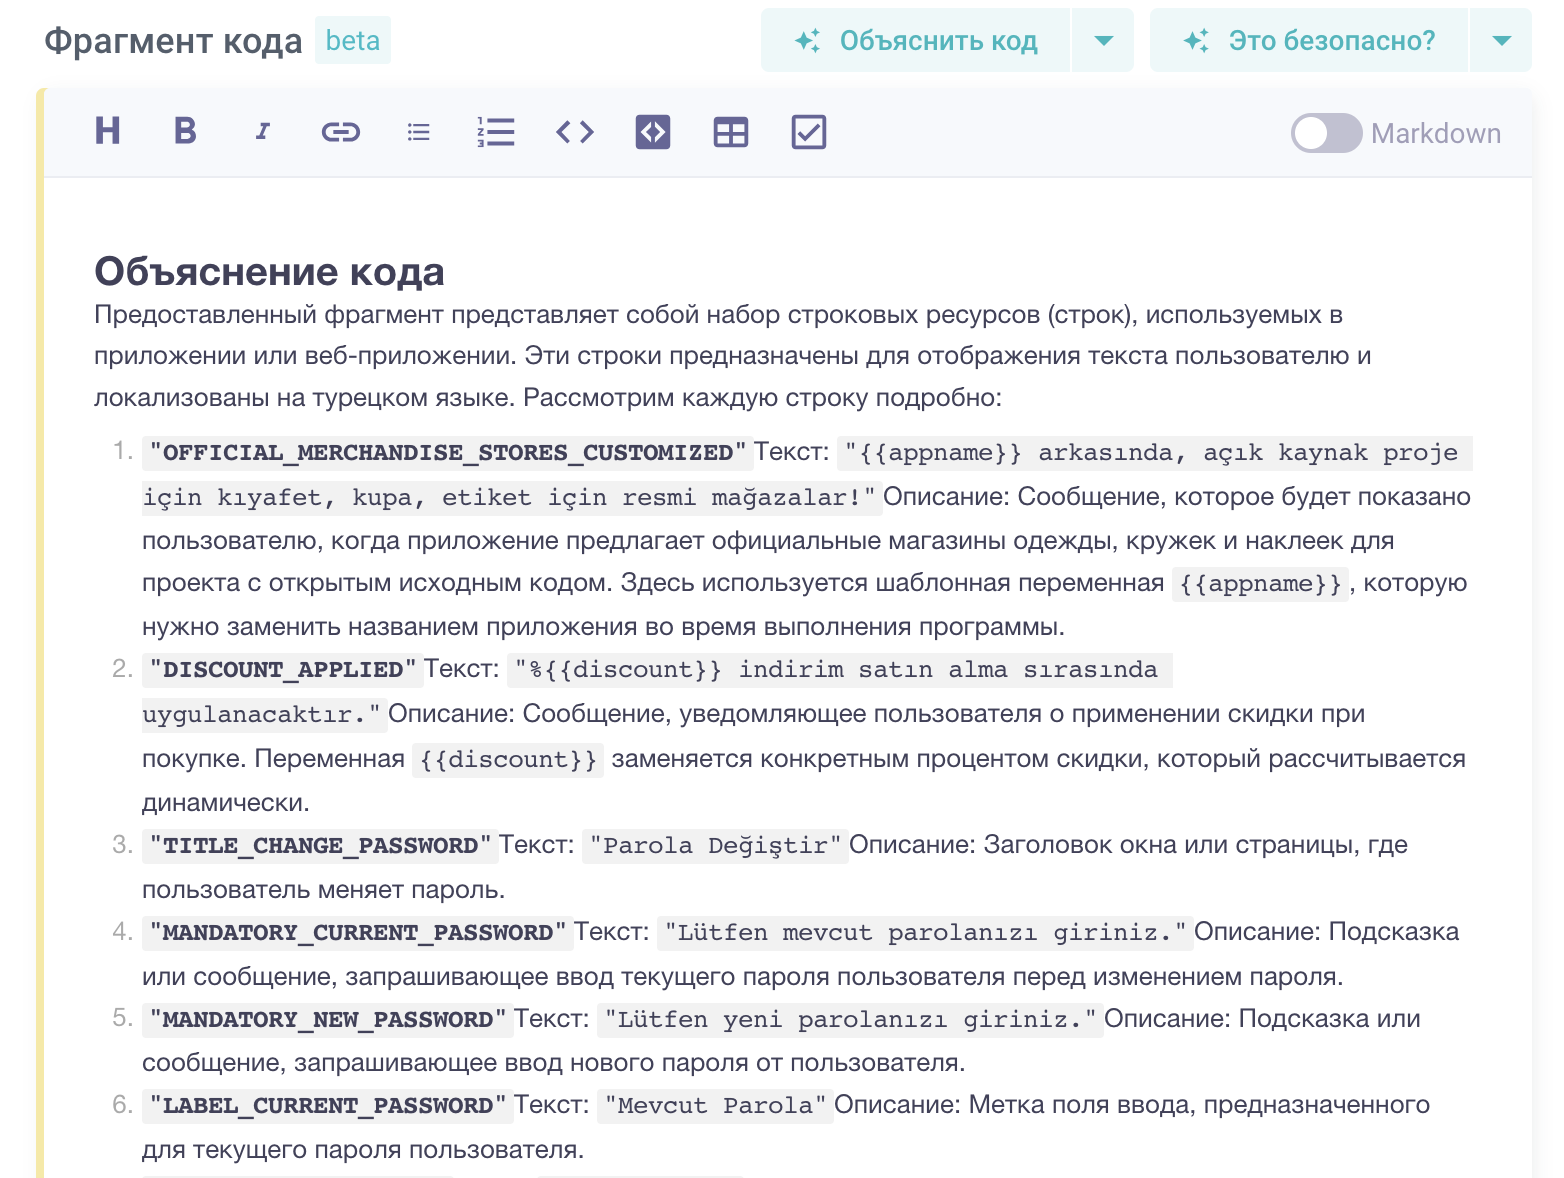Add a checkbox task list

[809, 132]
